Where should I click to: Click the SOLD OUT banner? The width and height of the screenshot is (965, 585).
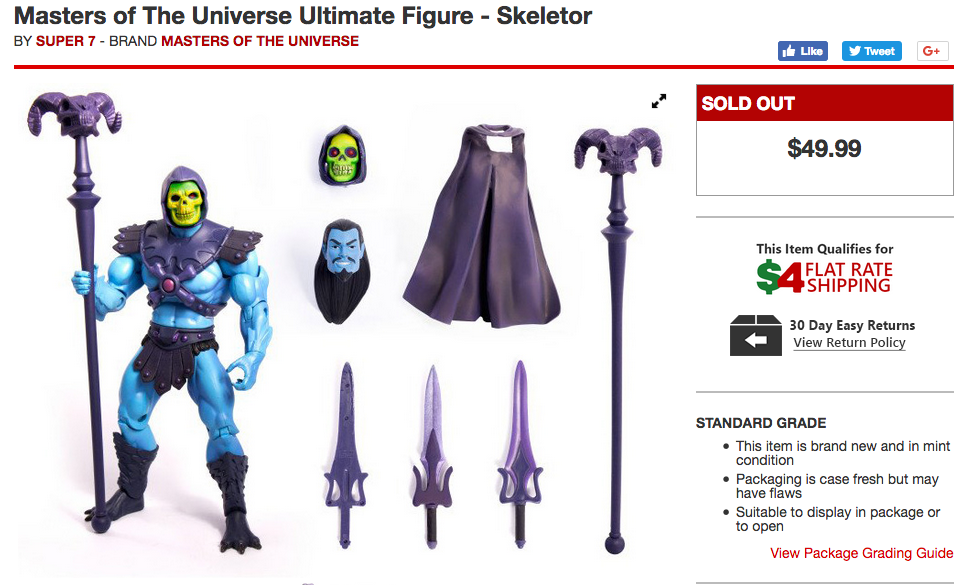825,103
